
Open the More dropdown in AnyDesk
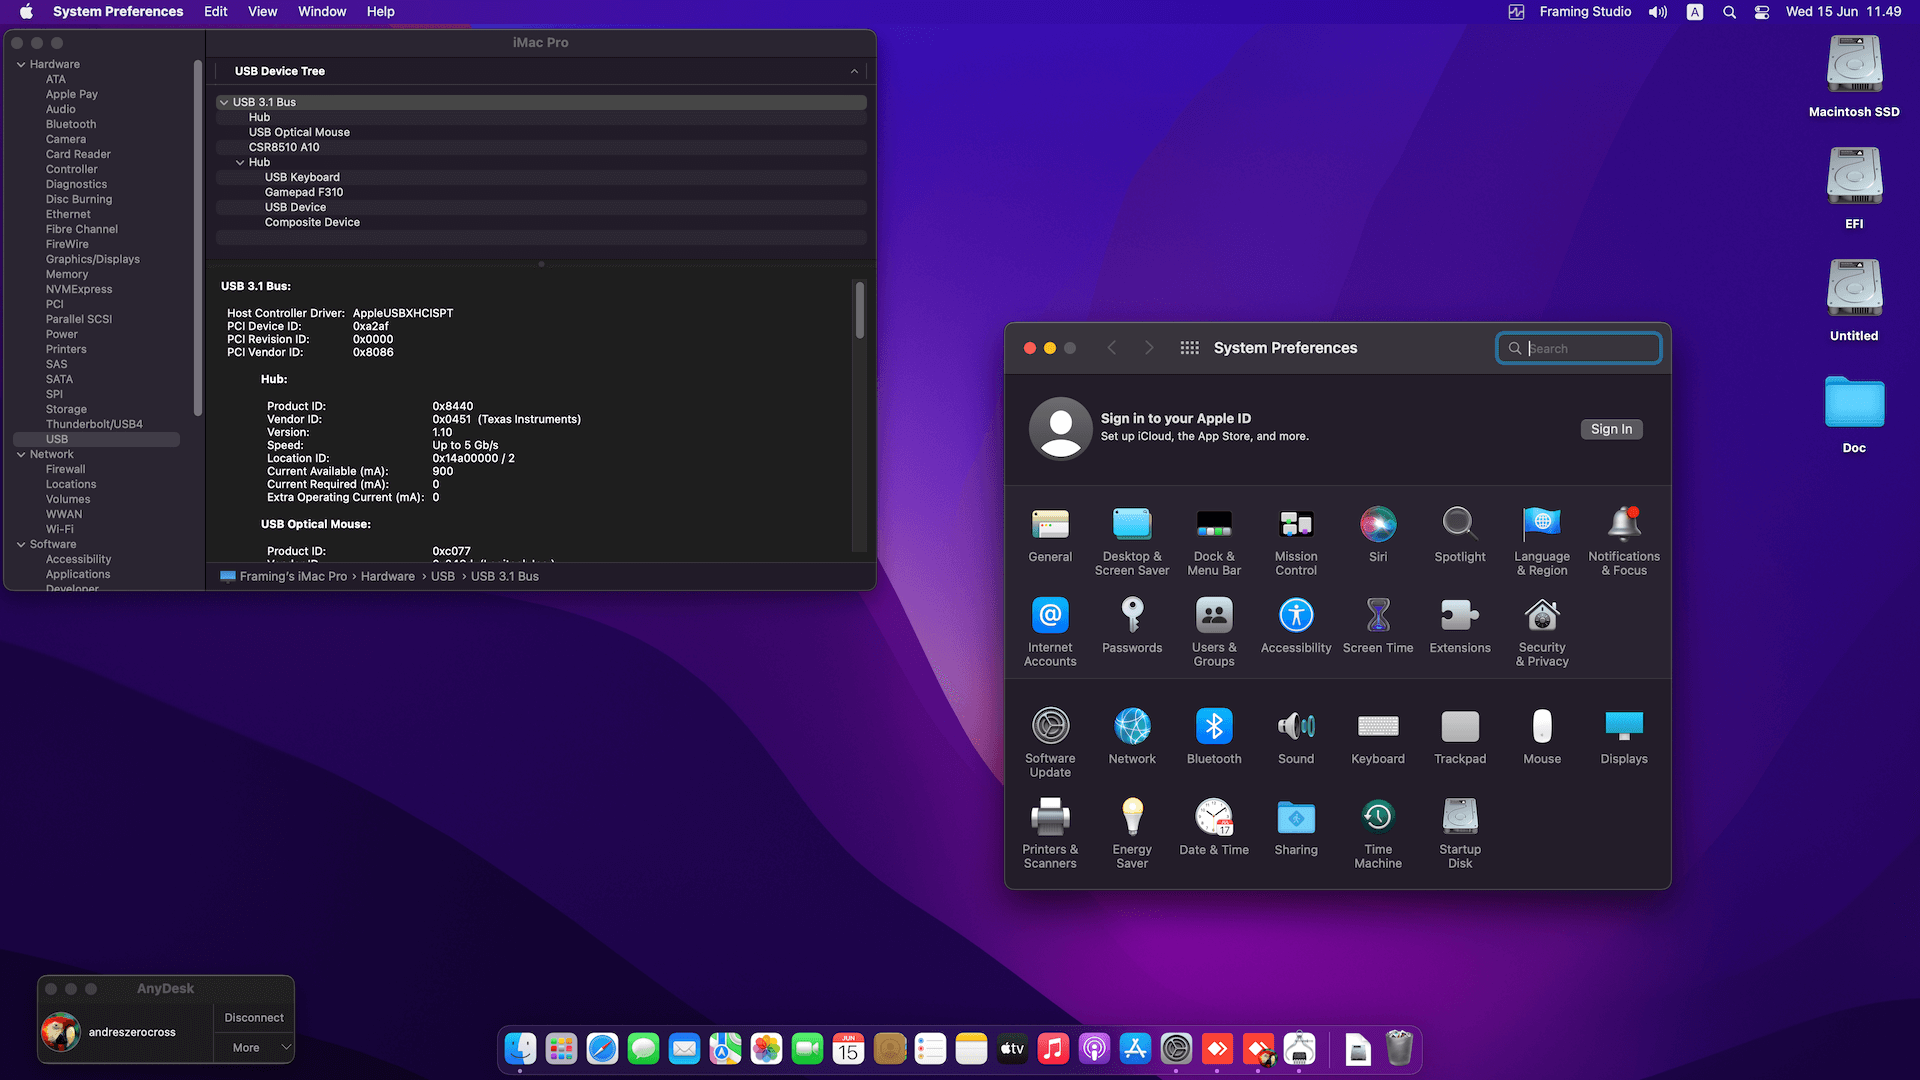254,1047
